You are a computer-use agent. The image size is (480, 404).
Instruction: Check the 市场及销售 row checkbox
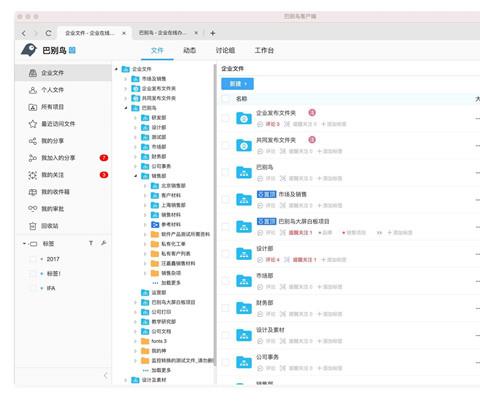pyautogui.click(x=226, y=199)
